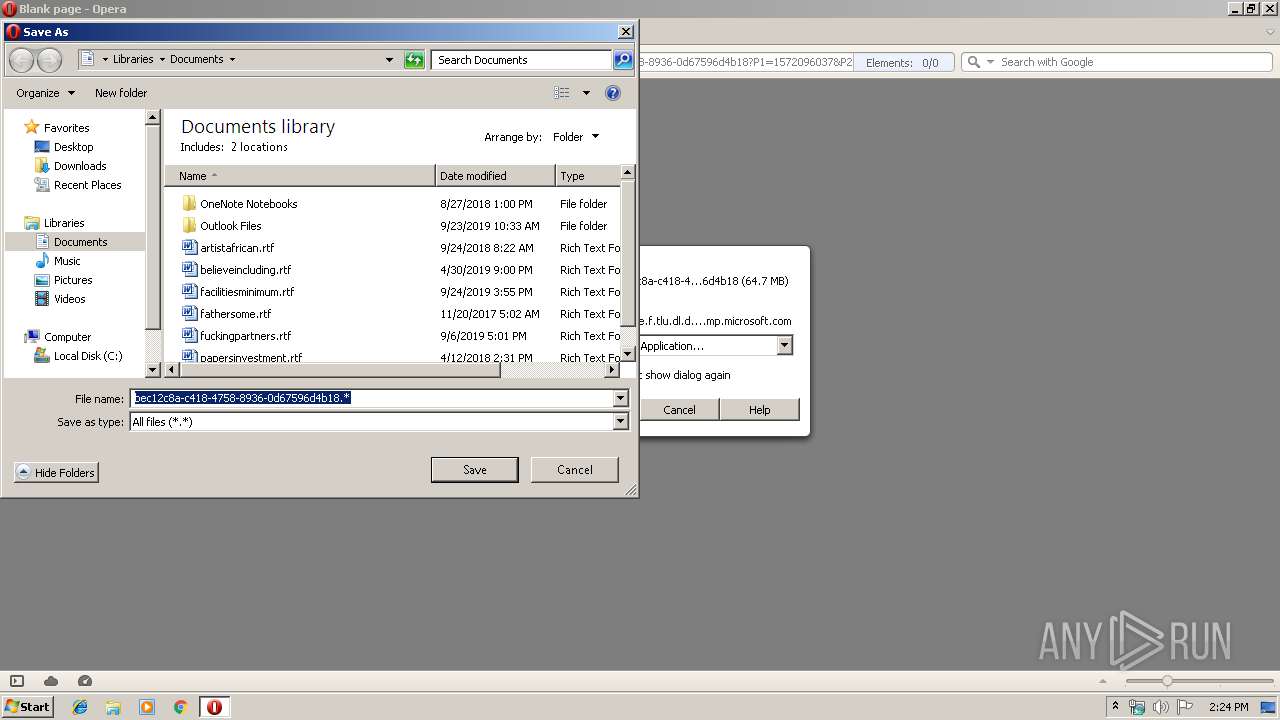The height and width of the screenshot is (720, 1280).
Task: Click the Opera zoom slider handle
Action: (x=1166, y=681)
